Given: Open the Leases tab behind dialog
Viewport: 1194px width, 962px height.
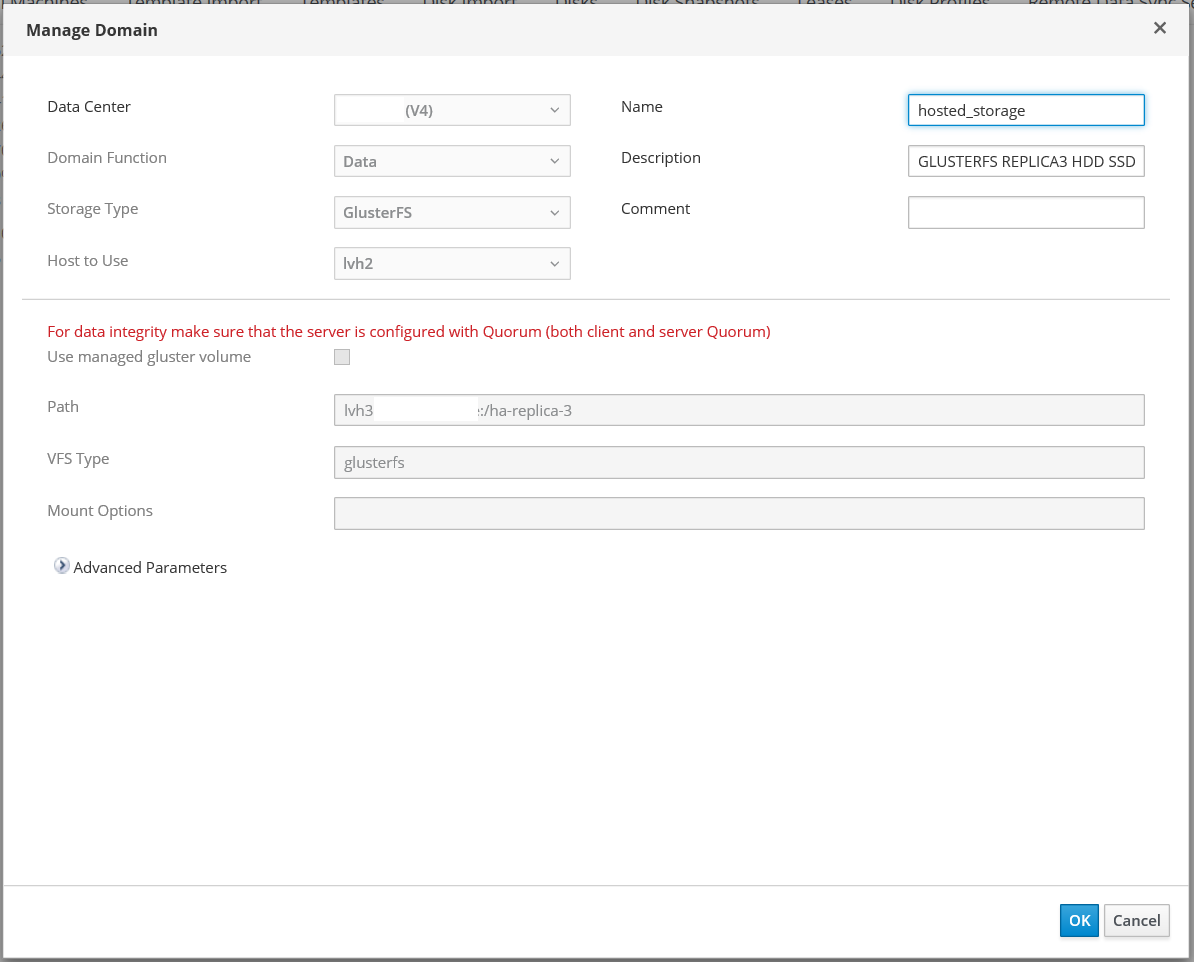Looking at the screenshot, I should point(824,3).
